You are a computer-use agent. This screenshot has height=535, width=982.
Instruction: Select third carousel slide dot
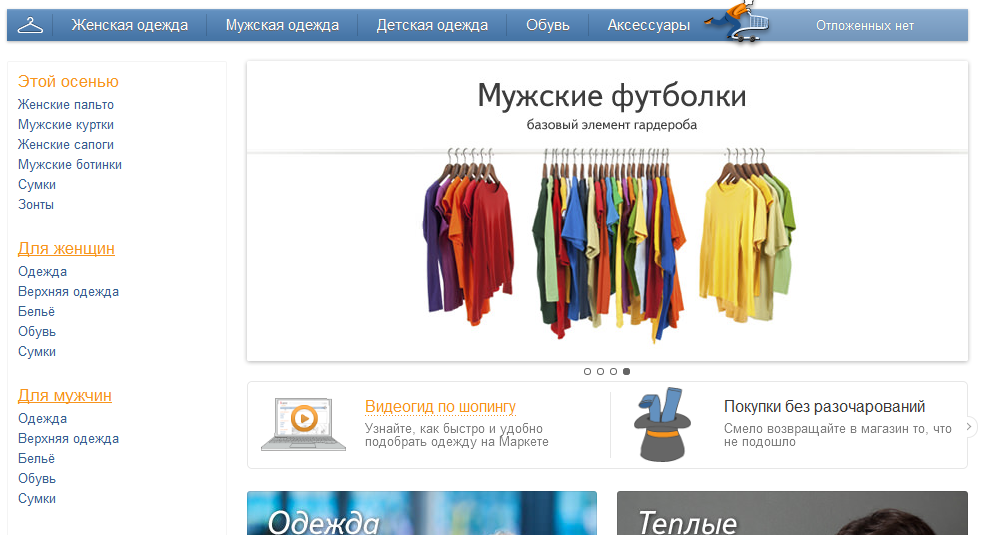(x=614, y=371)
